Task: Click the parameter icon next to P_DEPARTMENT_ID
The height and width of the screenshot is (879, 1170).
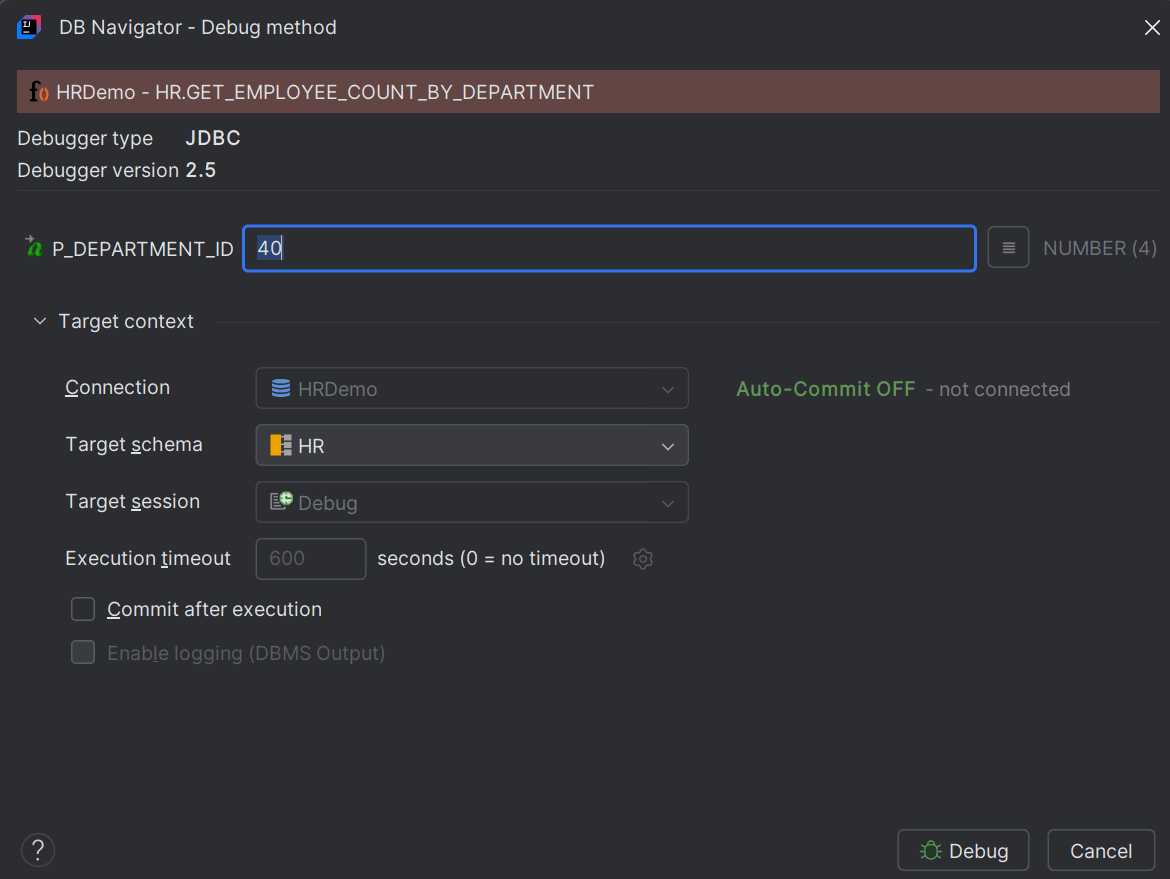Action: (x=33, y=248)
